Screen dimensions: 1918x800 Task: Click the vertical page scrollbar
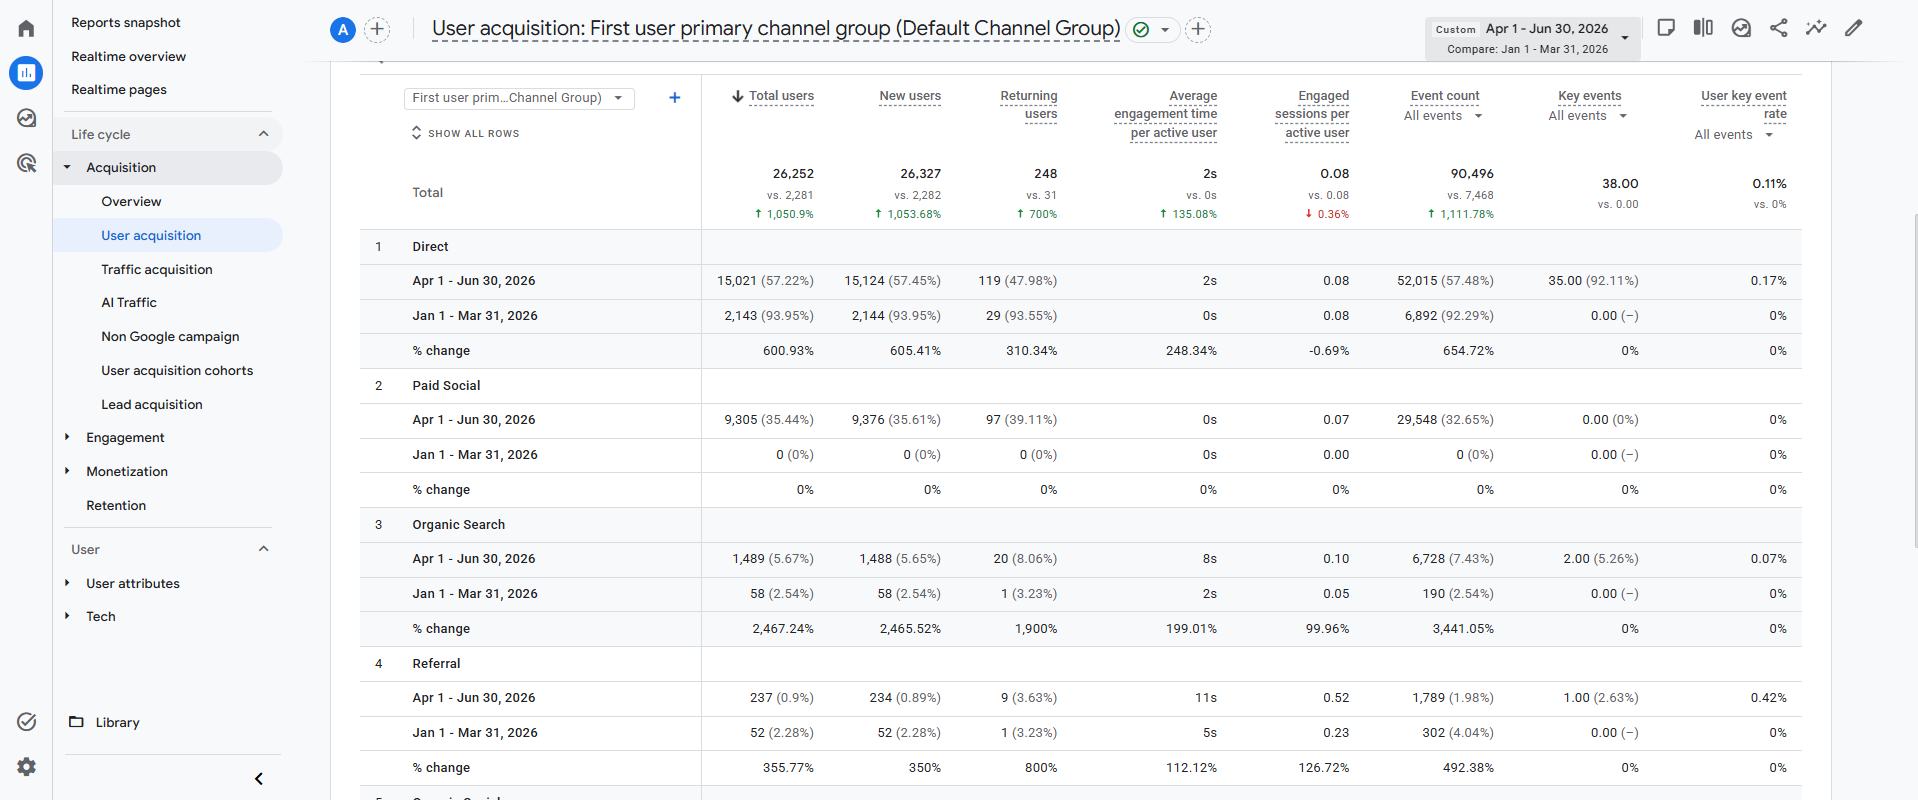[x=1914, y=380]
